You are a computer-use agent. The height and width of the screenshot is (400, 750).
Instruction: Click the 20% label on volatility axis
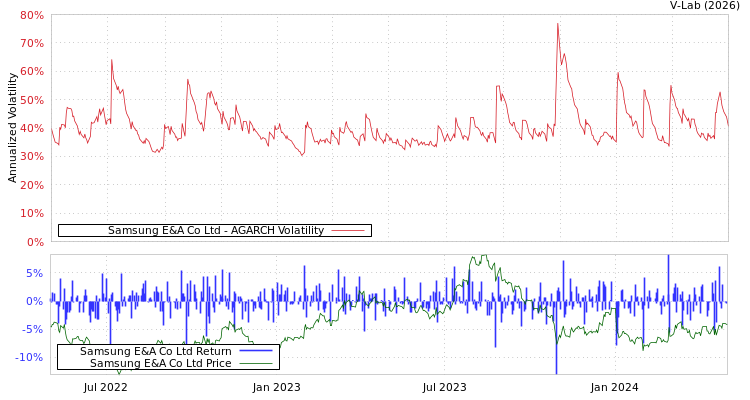[31, 185]
